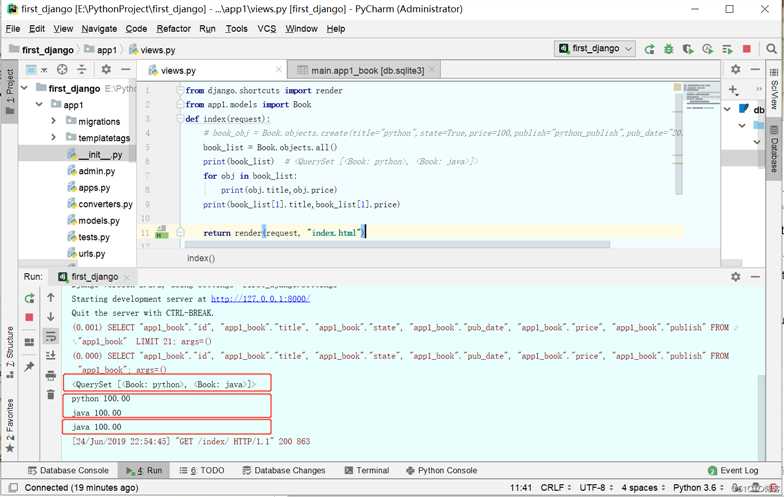Toggle soft-wrap in the Run console

pos(51,336)
